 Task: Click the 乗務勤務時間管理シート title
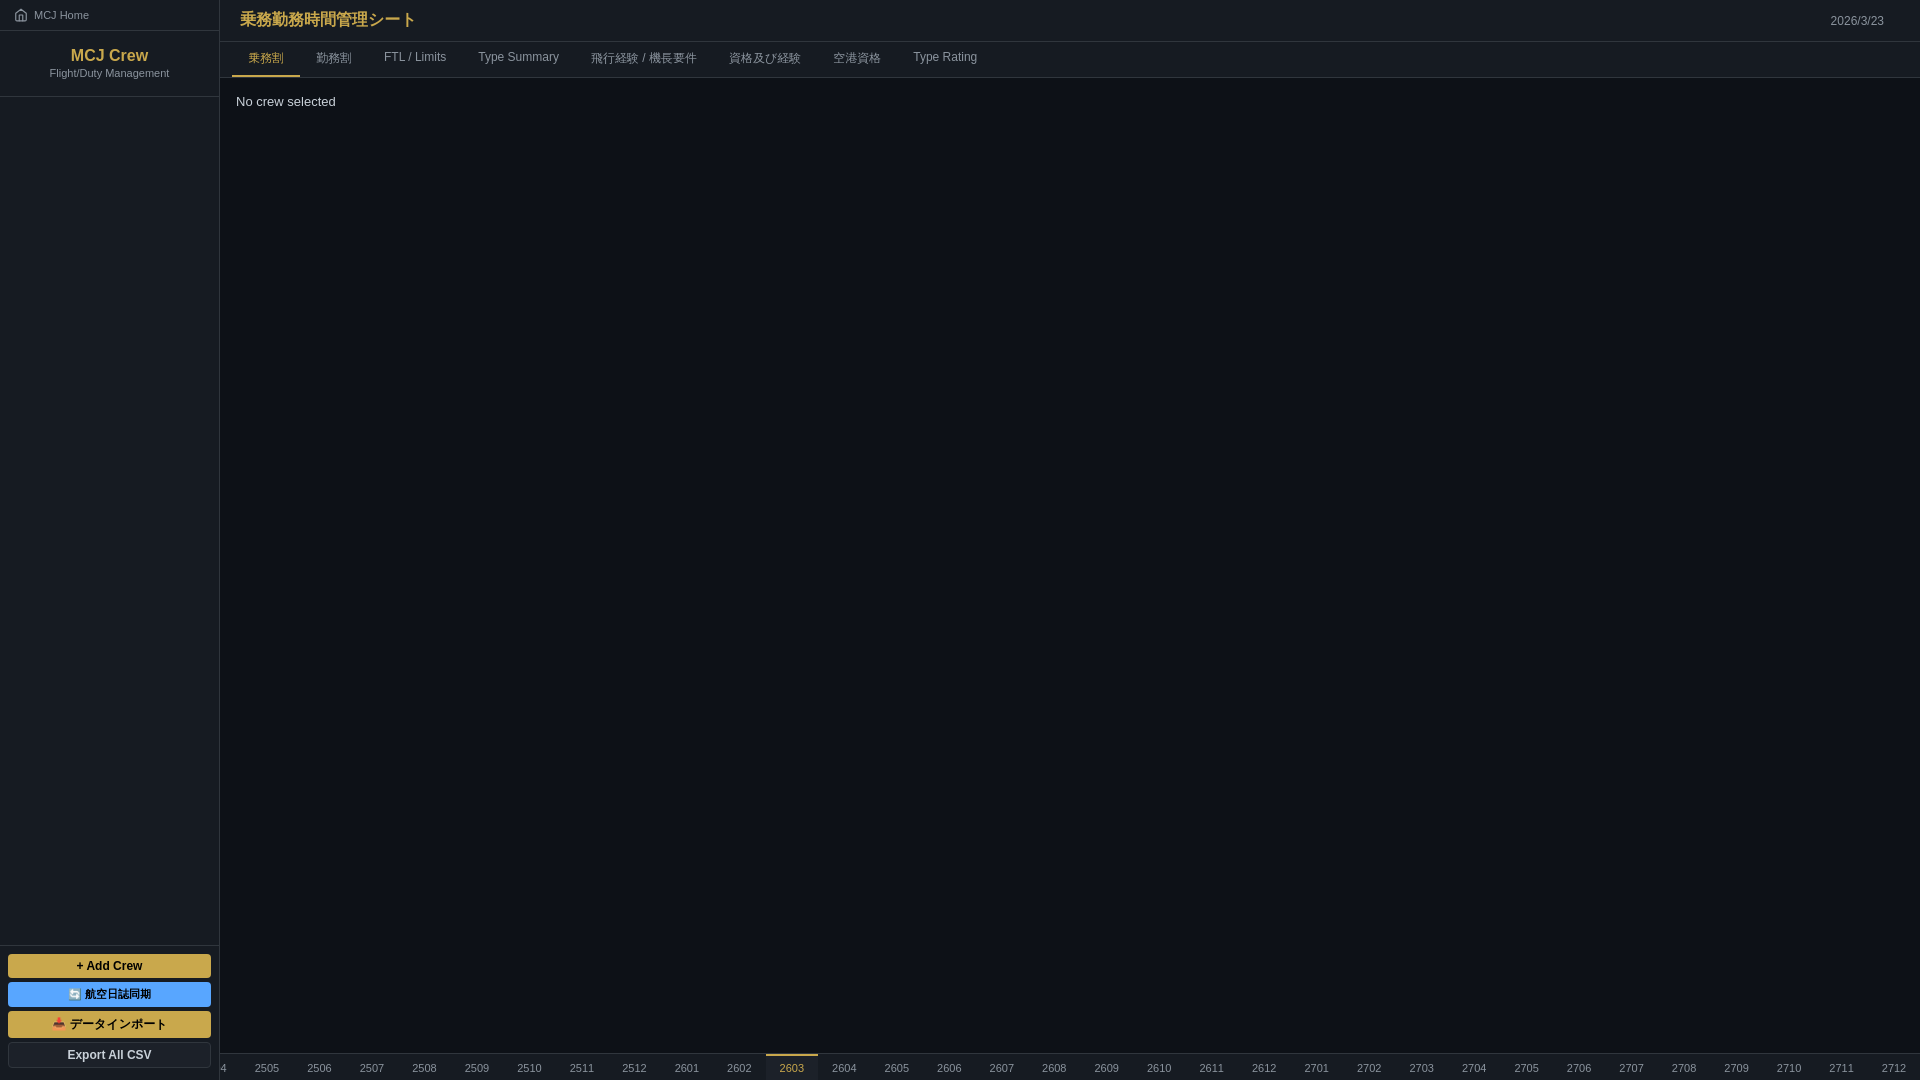click(x=328, y=20)
